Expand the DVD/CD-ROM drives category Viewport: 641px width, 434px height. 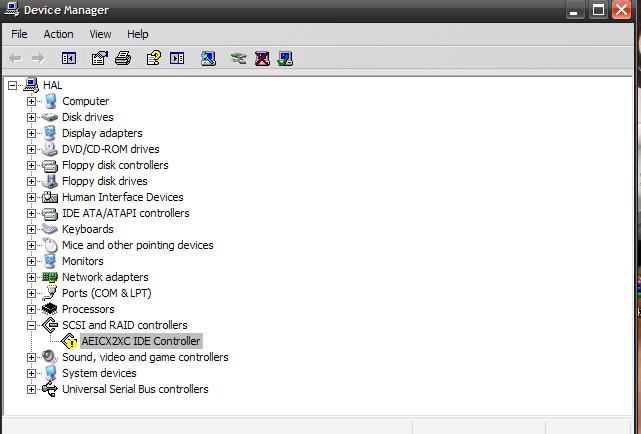31,149
